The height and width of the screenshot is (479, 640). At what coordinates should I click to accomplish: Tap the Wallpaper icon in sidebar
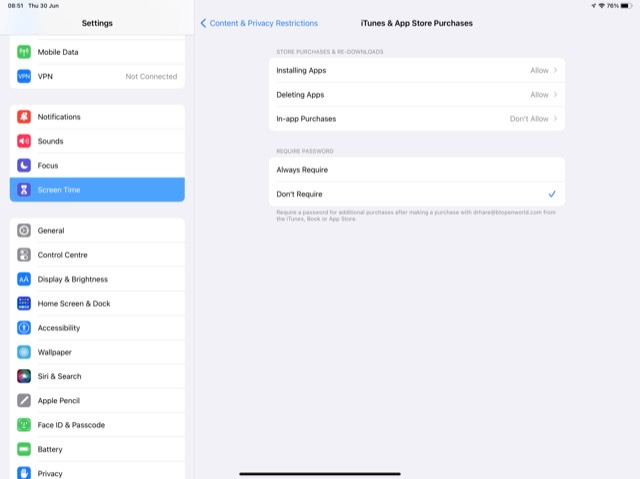tap(24, 352)
